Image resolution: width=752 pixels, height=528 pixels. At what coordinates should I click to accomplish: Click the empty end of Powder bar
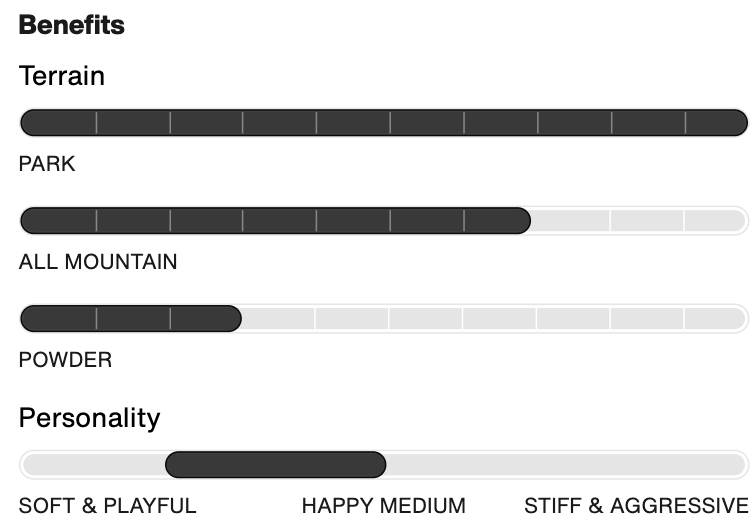(495, 318)
